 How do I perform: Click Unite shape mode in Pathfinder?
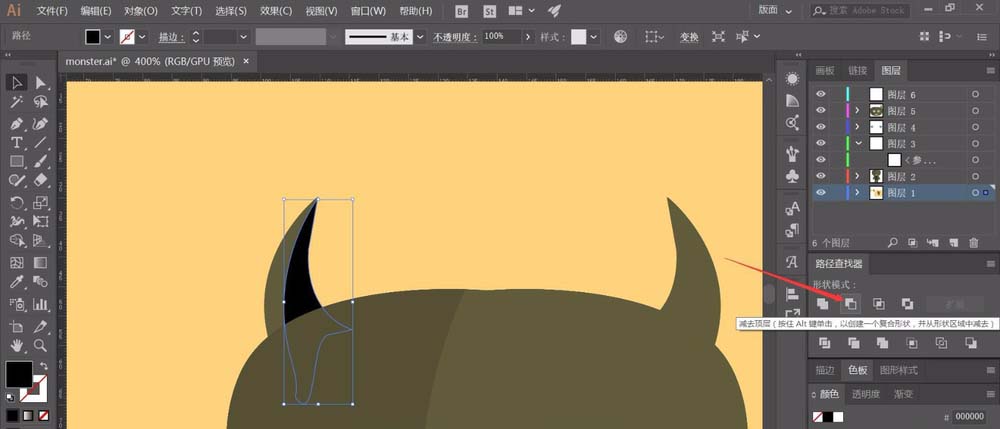823,303
